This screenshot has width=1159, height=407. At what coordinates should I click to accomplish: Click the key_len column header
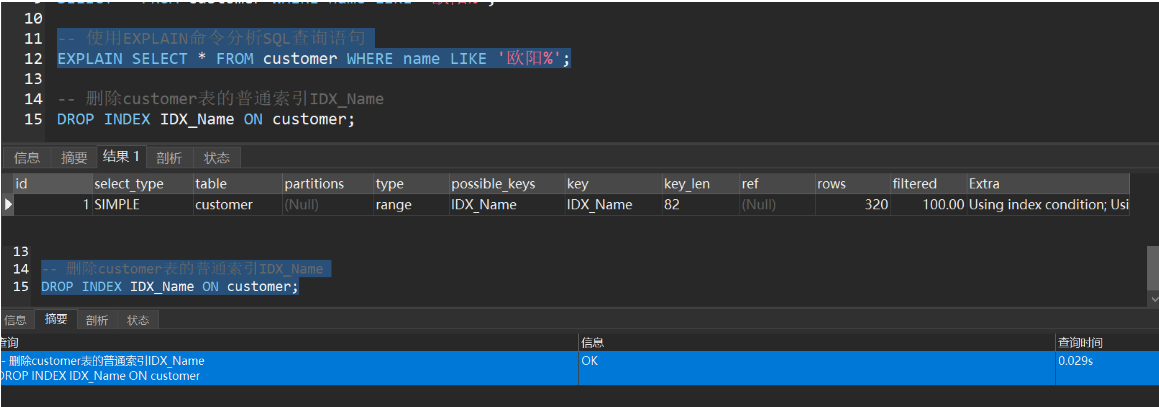point(701,184)
